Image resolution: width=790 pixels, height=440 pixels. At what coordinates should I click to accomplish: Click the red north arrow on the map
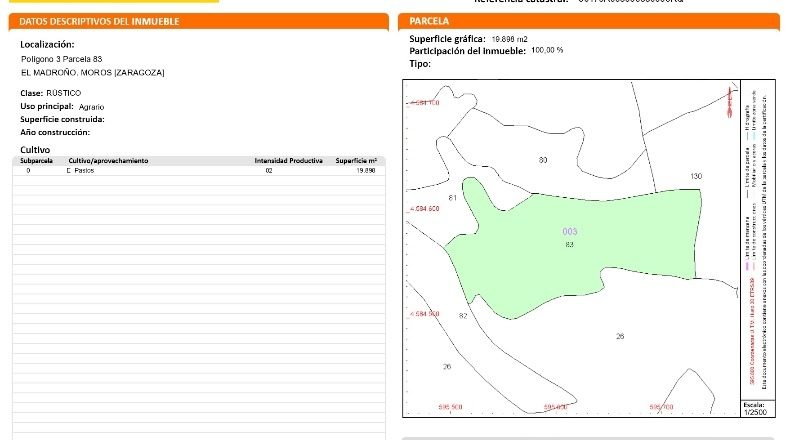tap(729, 102)
